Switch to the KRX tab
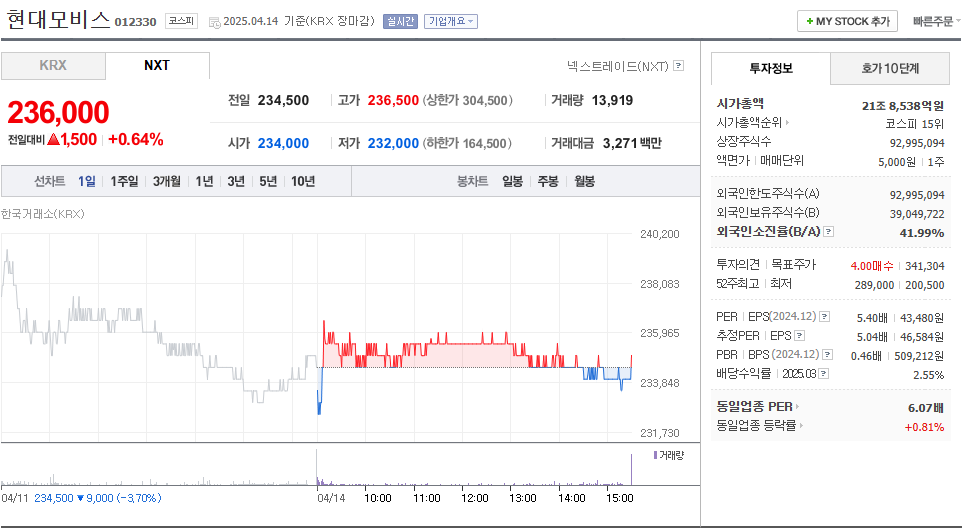 [53, 65]
